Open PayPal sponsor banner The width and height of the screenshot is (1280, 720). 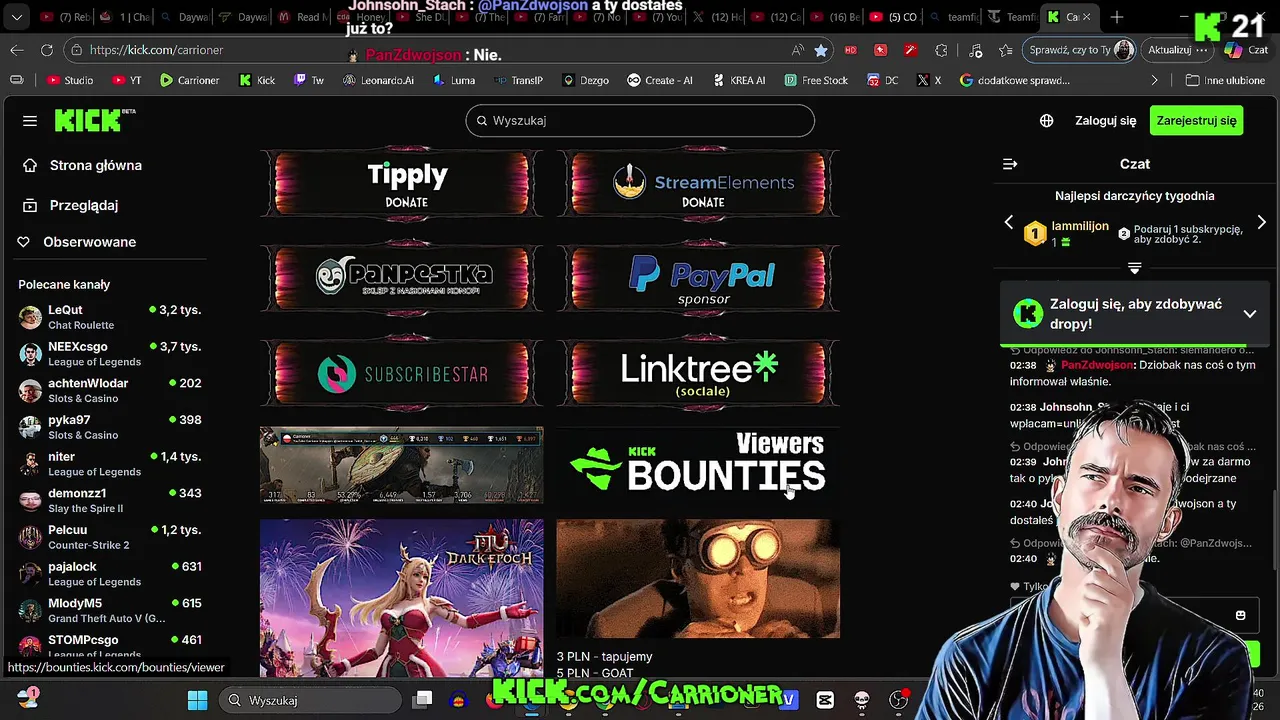[x=698, y=277]
